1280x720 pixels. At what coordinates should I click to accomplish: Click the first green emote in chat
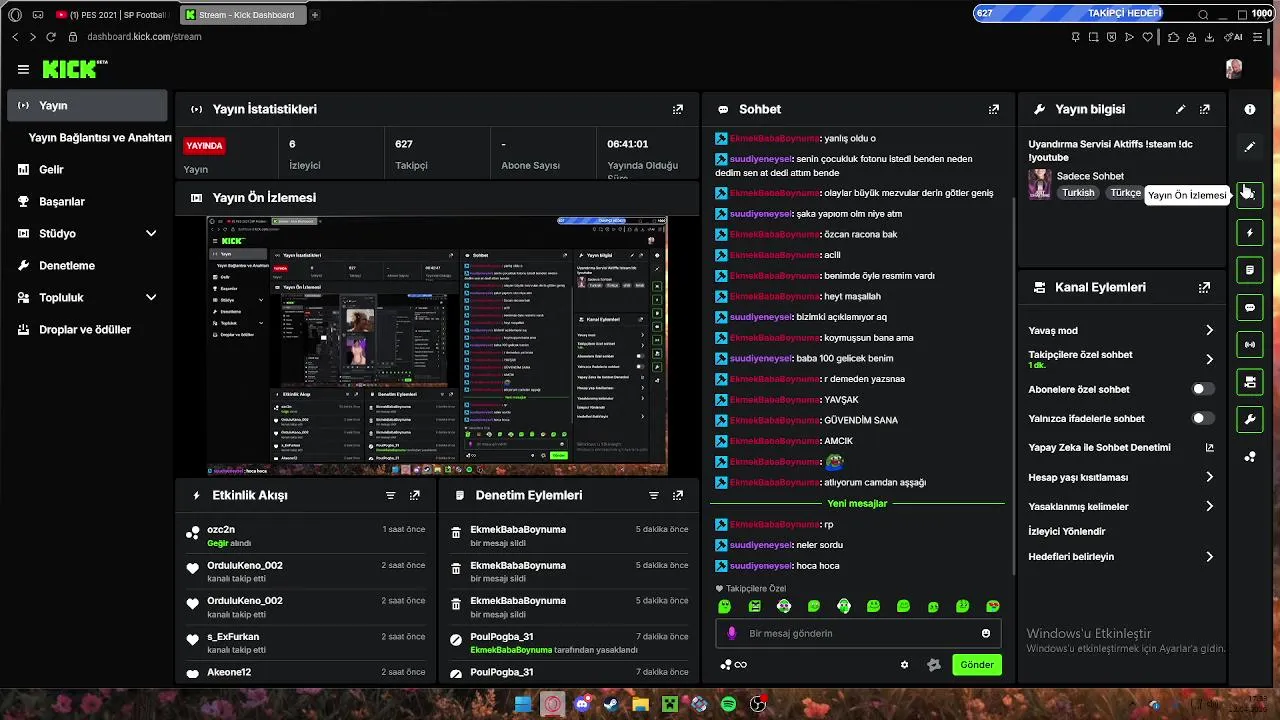[x=725, y=606]
